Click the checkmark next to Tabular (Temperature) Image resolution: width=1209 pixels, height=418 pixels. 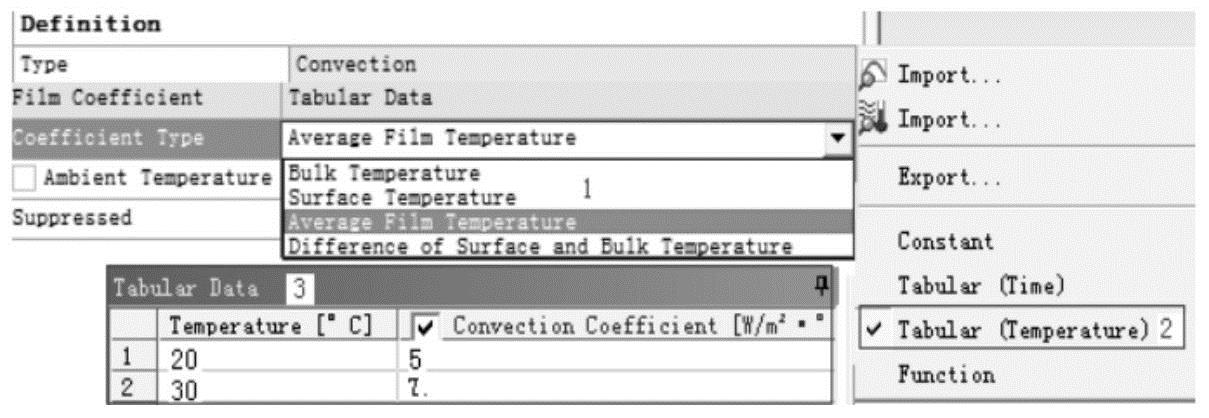click(x=874, y=329)
